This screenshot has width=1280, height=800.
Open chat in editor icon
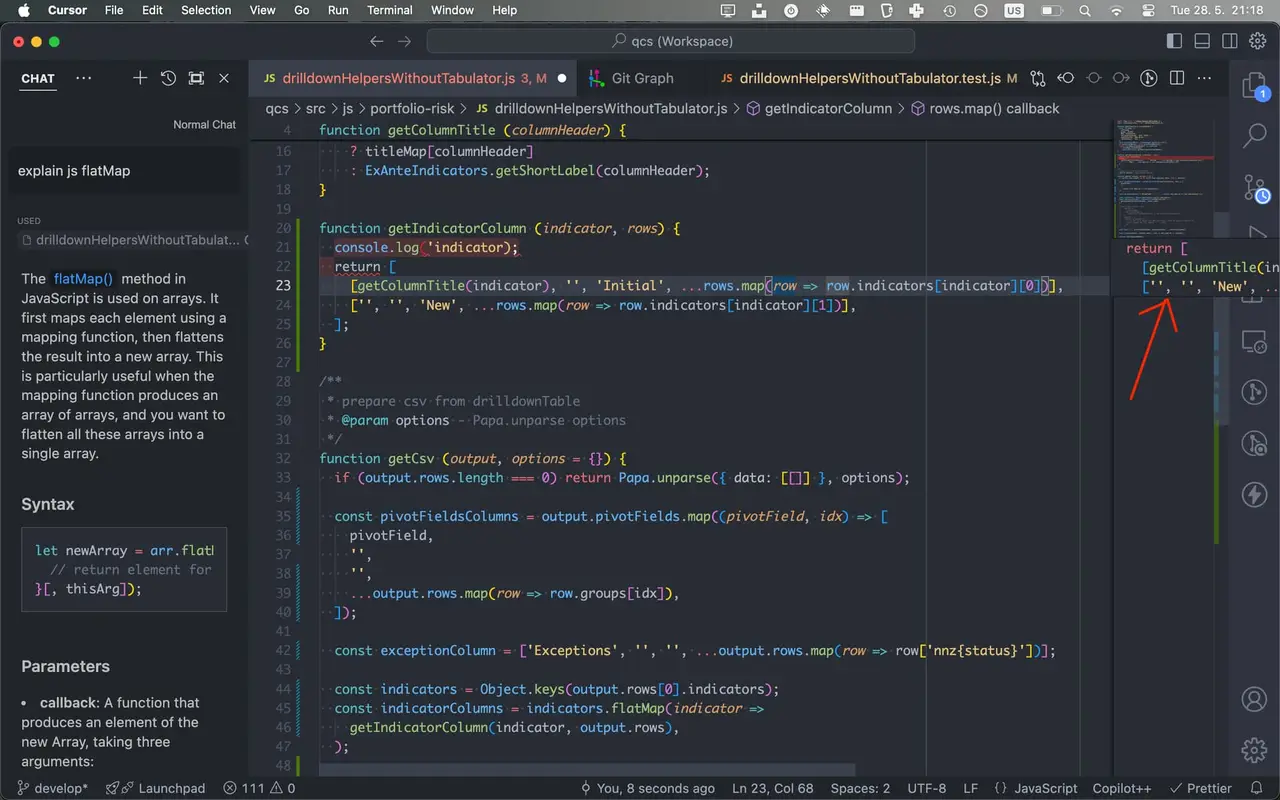196,78
